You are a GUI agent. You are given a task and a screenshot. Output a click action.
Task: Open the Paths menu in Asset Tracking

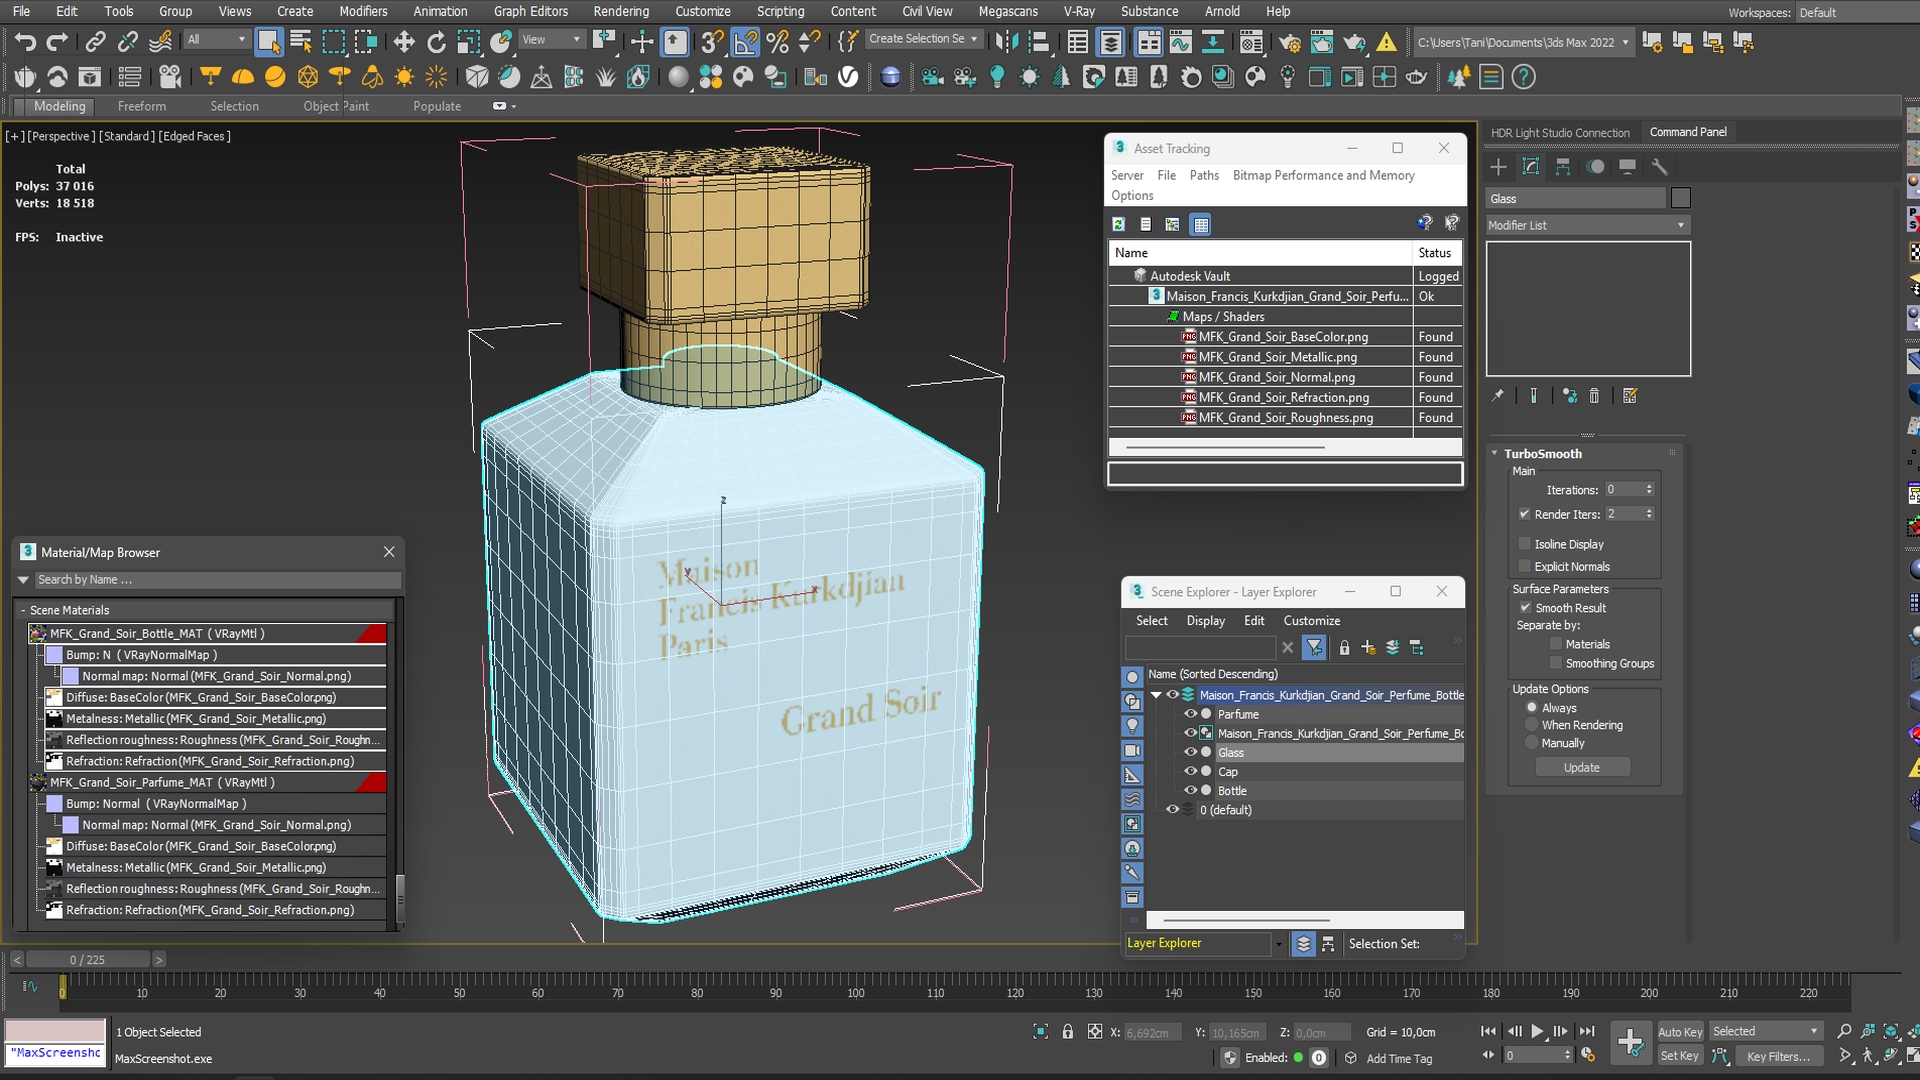point(1204,175)
